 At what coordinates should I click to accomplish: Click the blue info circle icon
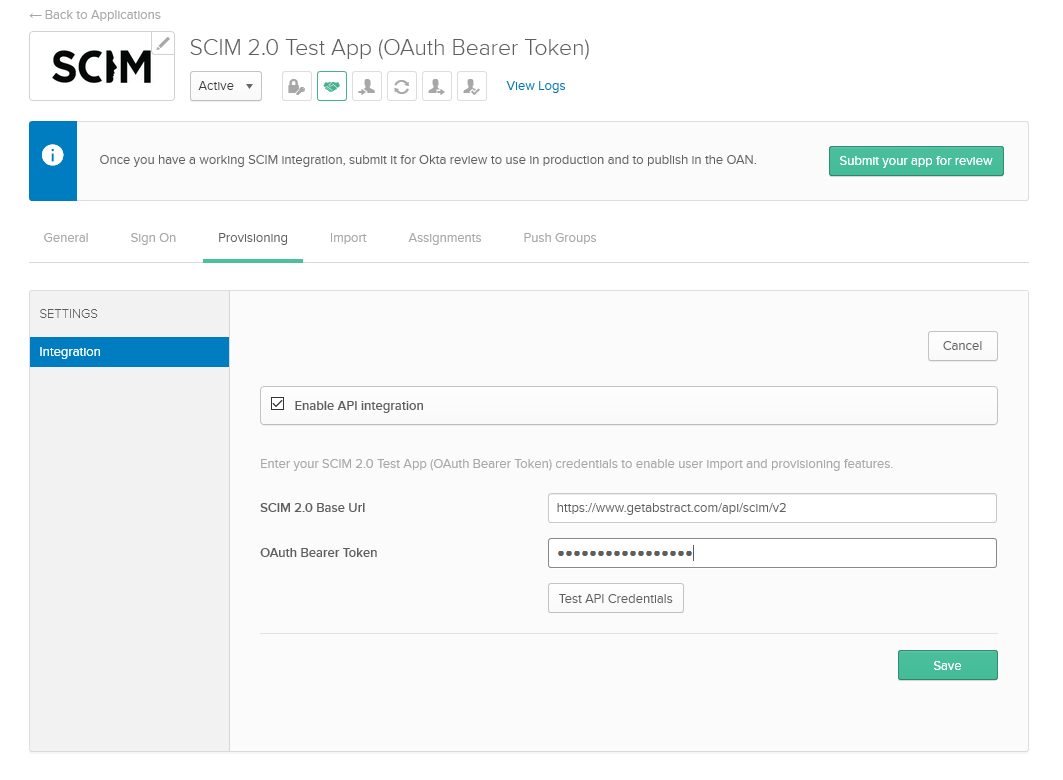[x=53, y=156]
